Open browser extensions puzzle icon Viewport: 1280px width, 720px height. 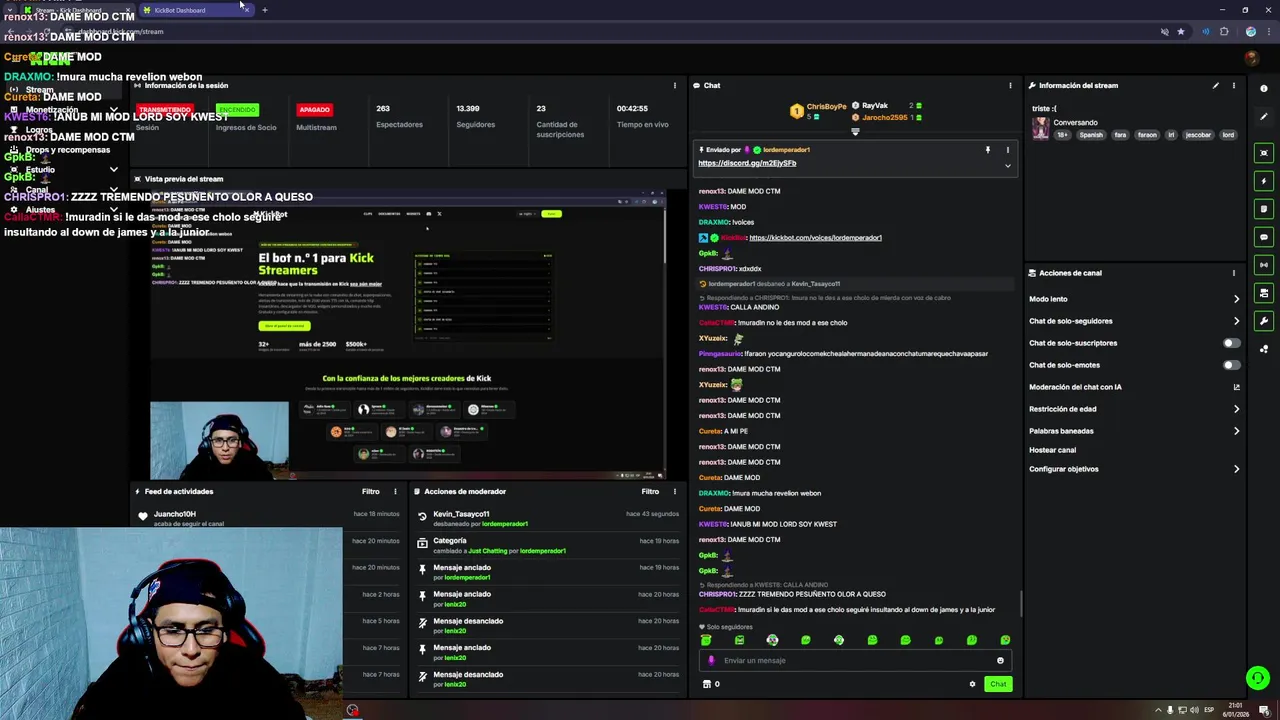tap(1224, 32)
